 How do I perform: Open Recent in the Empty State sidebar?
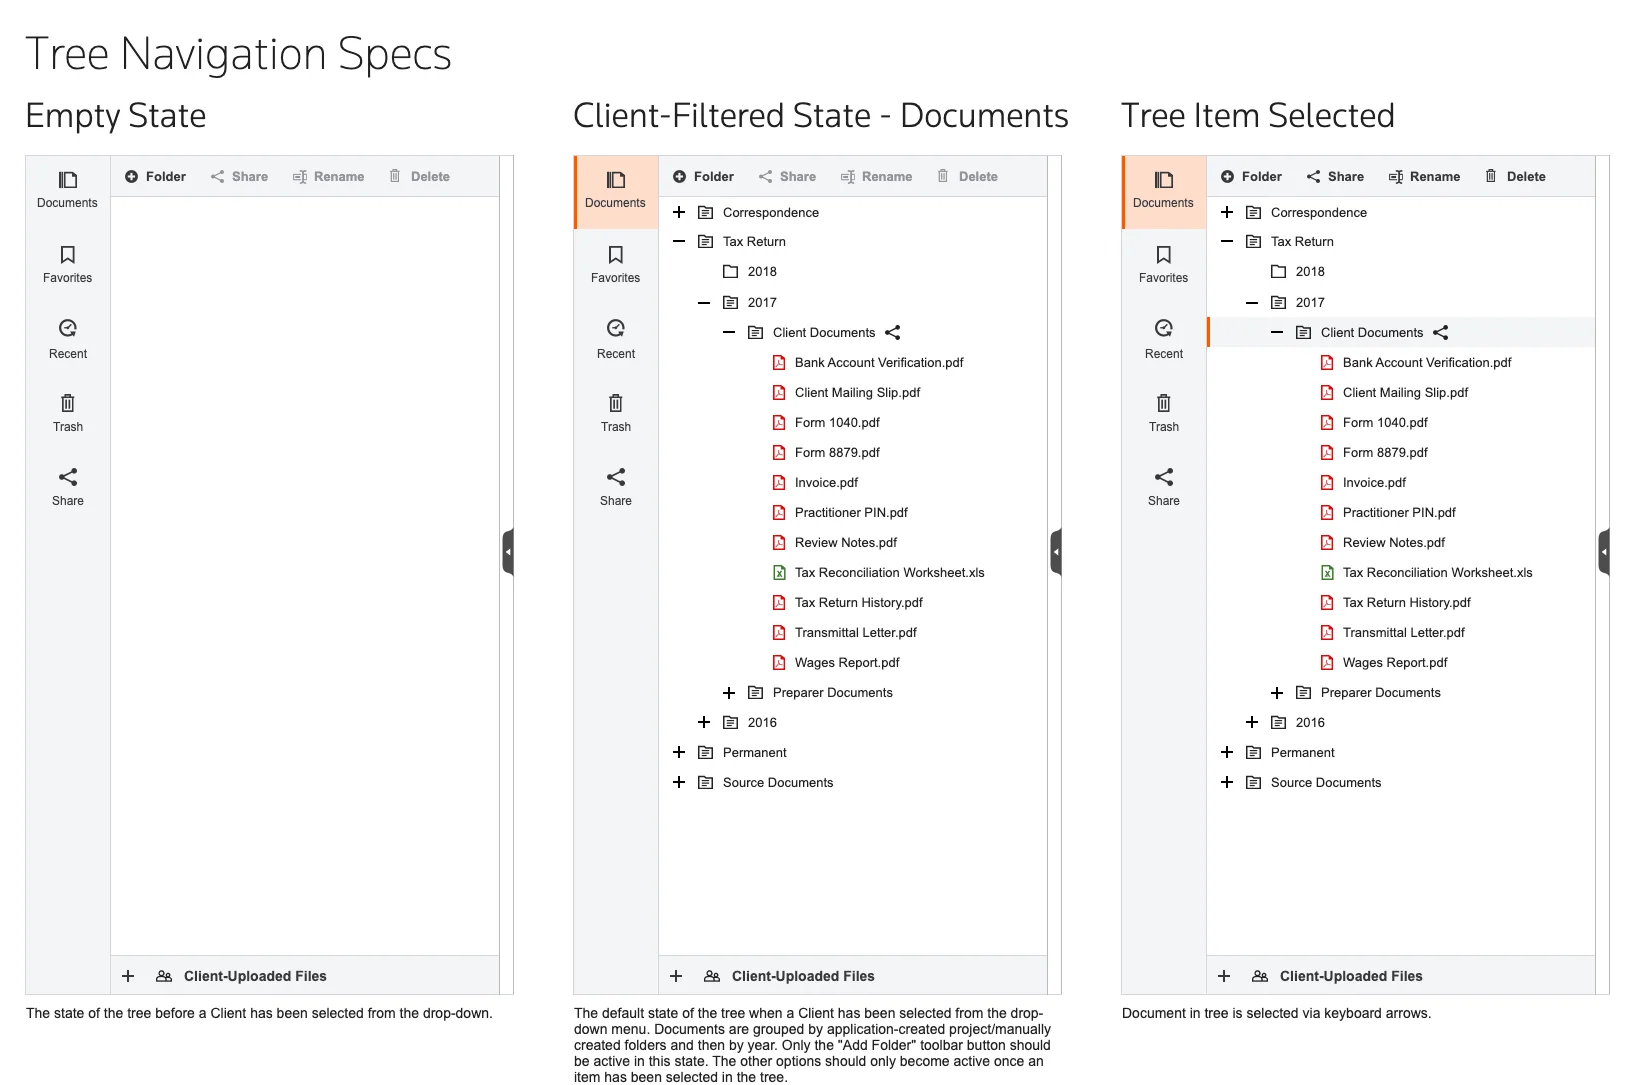click(67, 340)
